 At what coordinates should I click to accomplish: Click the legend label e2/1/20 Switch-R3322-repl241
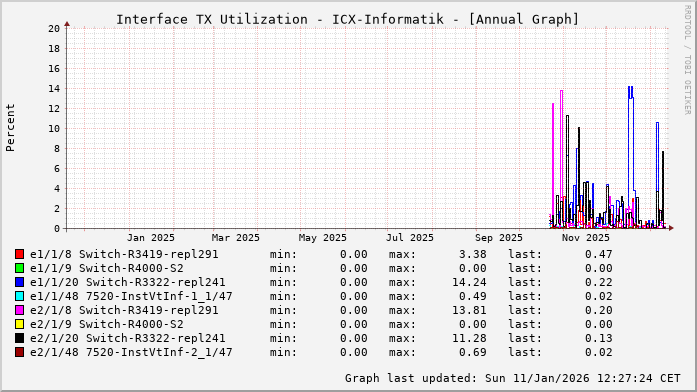[x=128, y=338]
